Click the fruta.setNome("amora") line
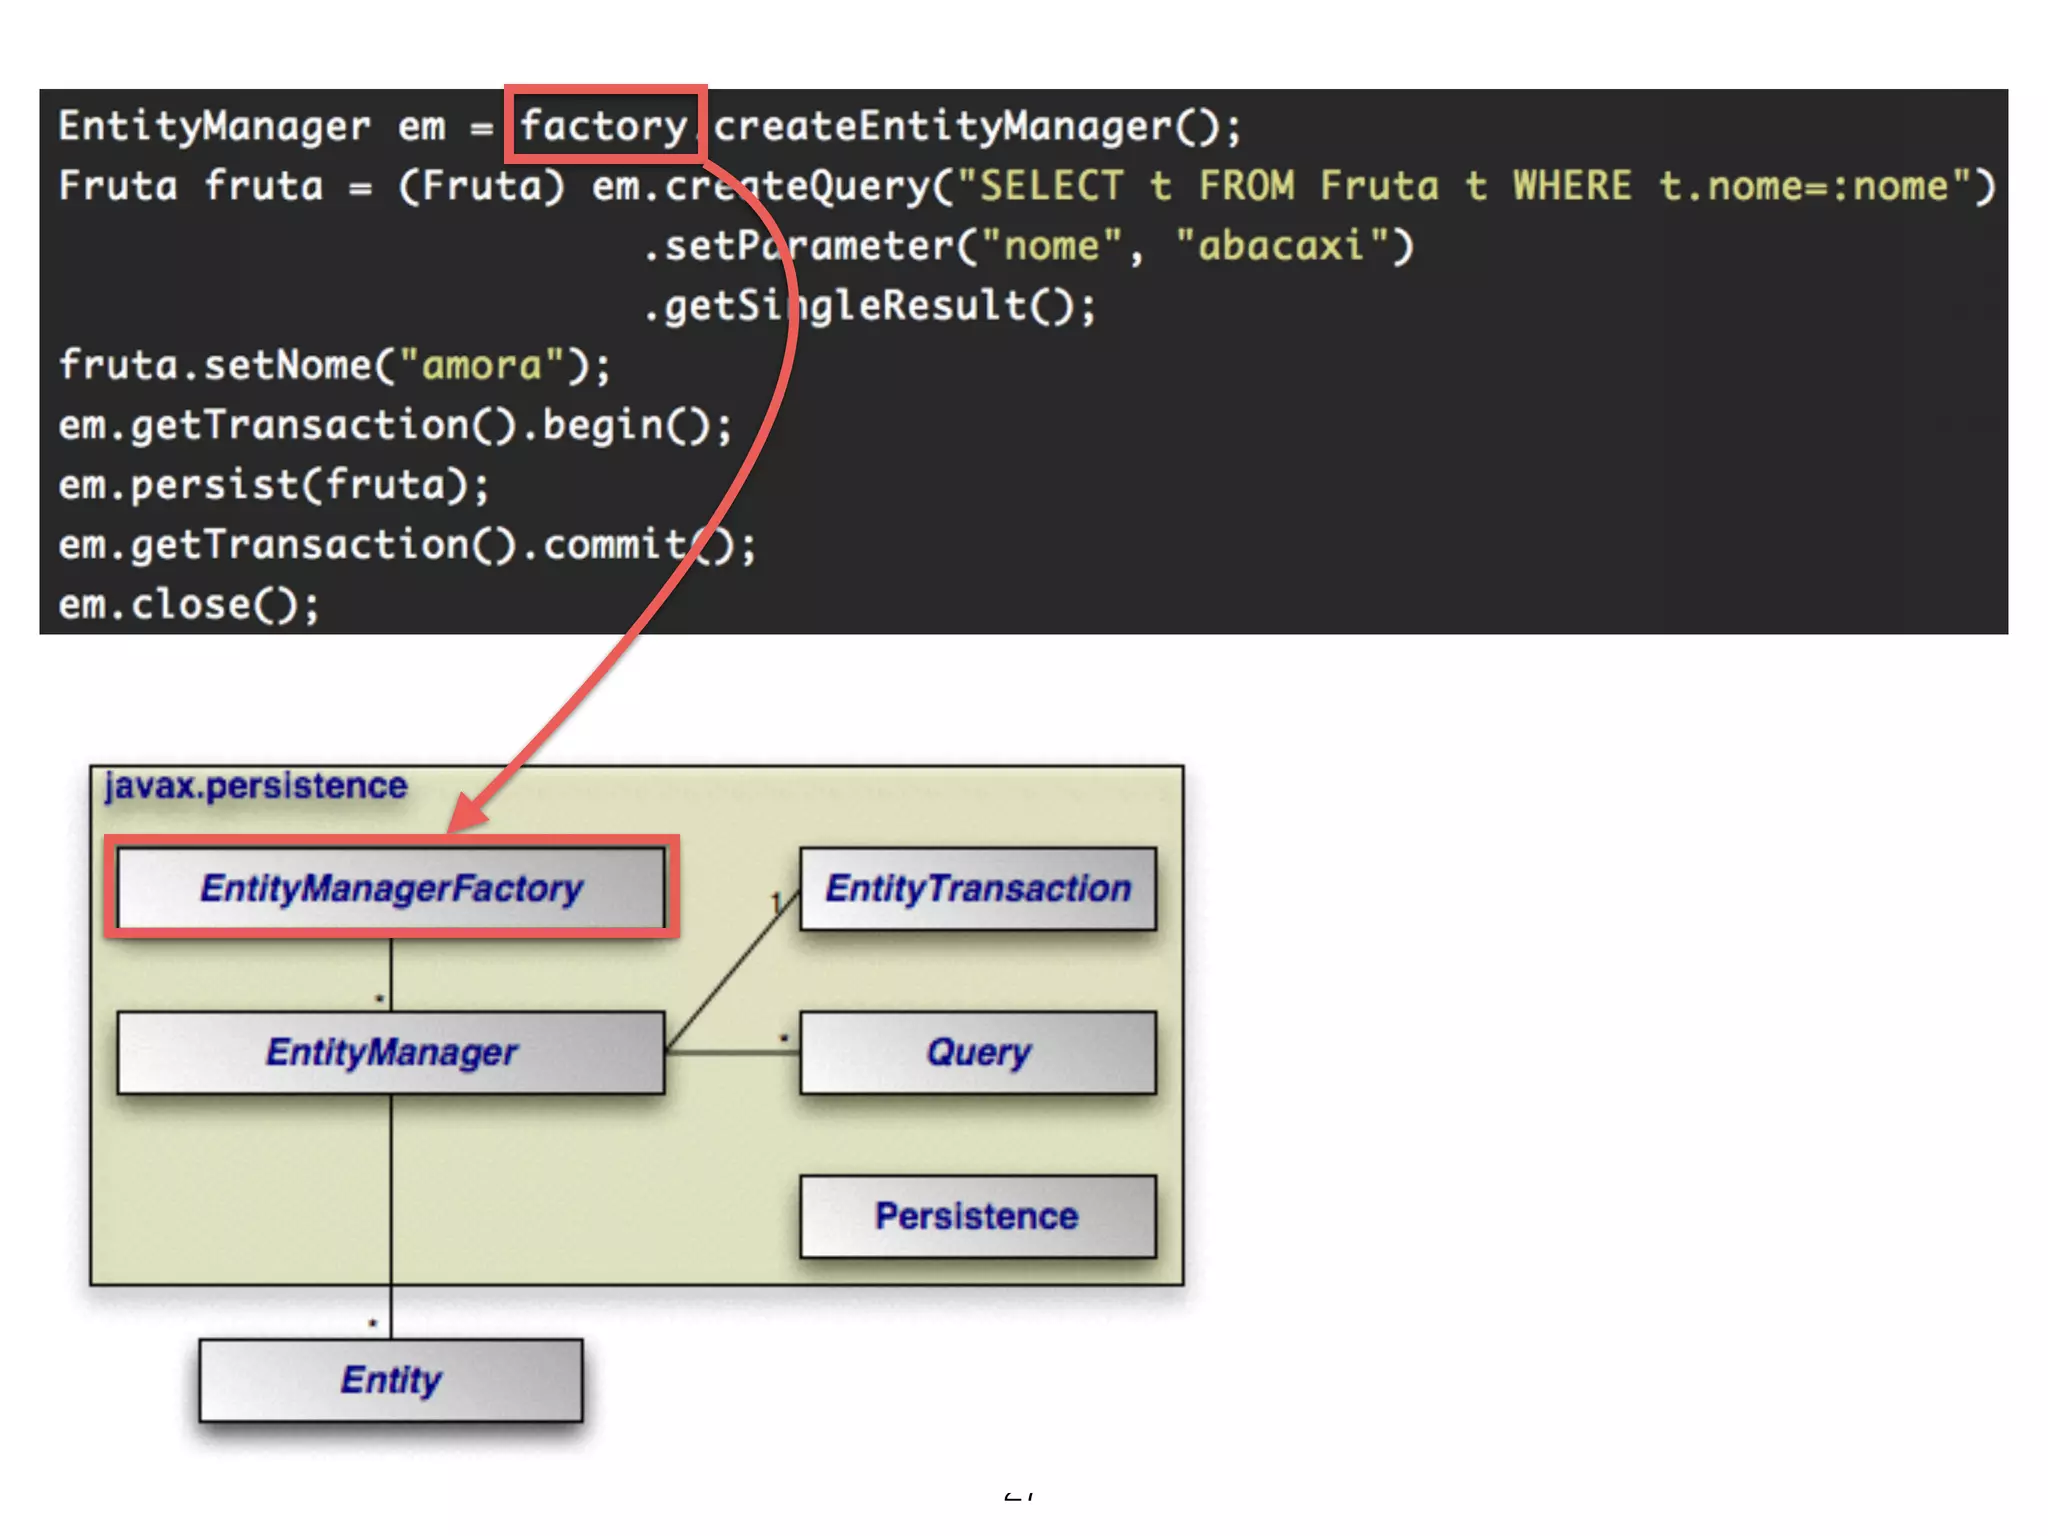This screenshot has height=1536, width=2048. [334, 366]
